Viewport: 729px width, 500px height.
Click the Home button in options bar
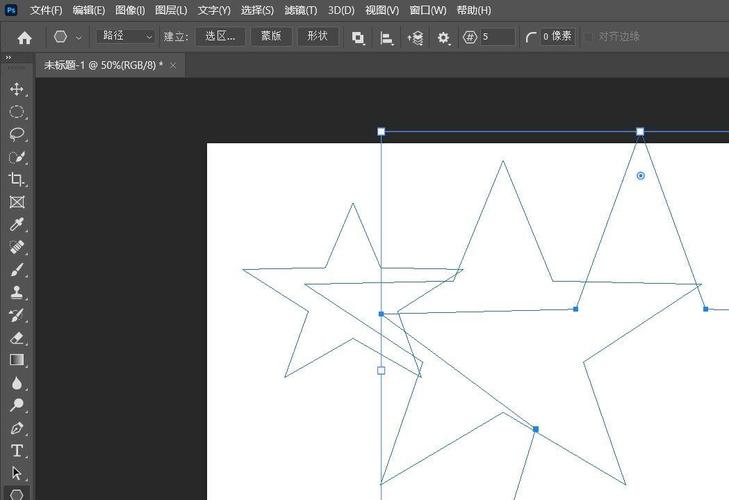24,37
